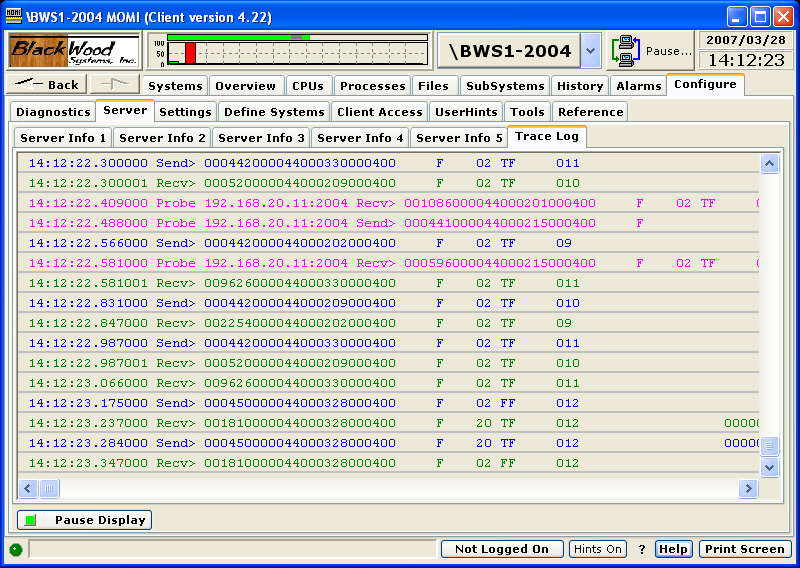Click the CPU activity graph display
This screenshot has width=800, height=568.
pos(289,50)
